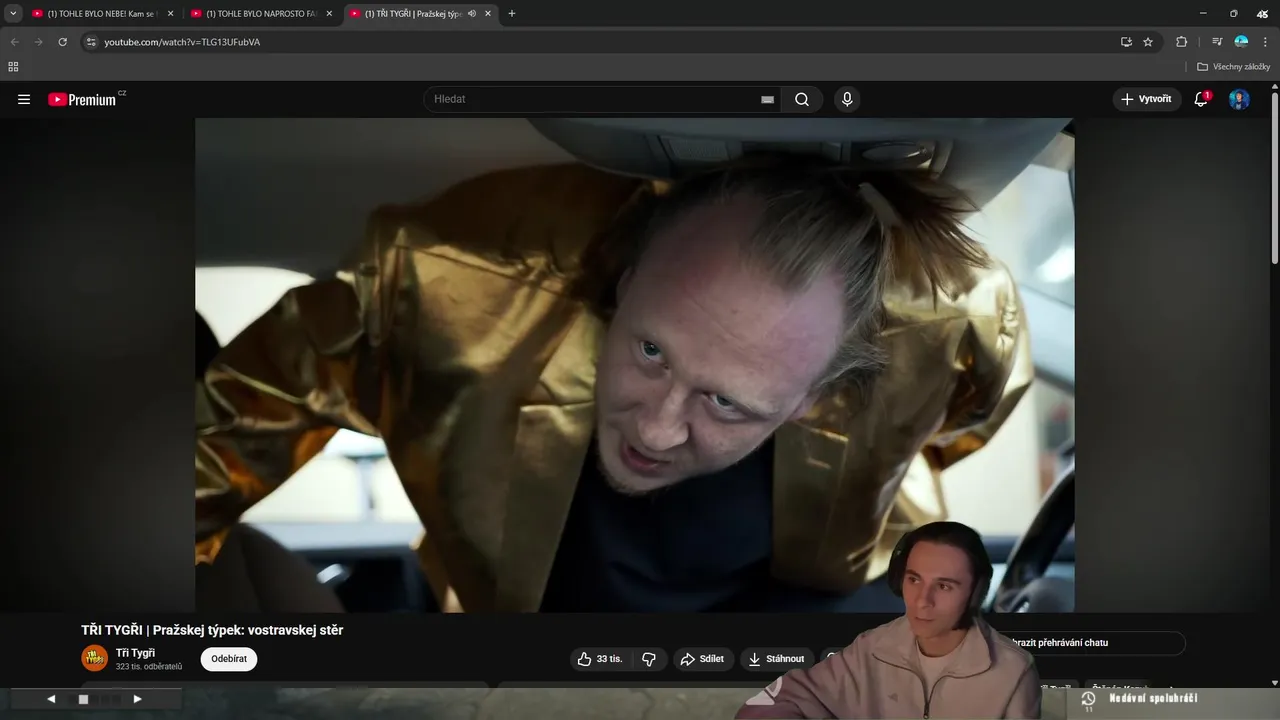1280x720 pixels.
Task: Go back with the browser back arrow
Action: pyautogui.click(x=14, y=42)
